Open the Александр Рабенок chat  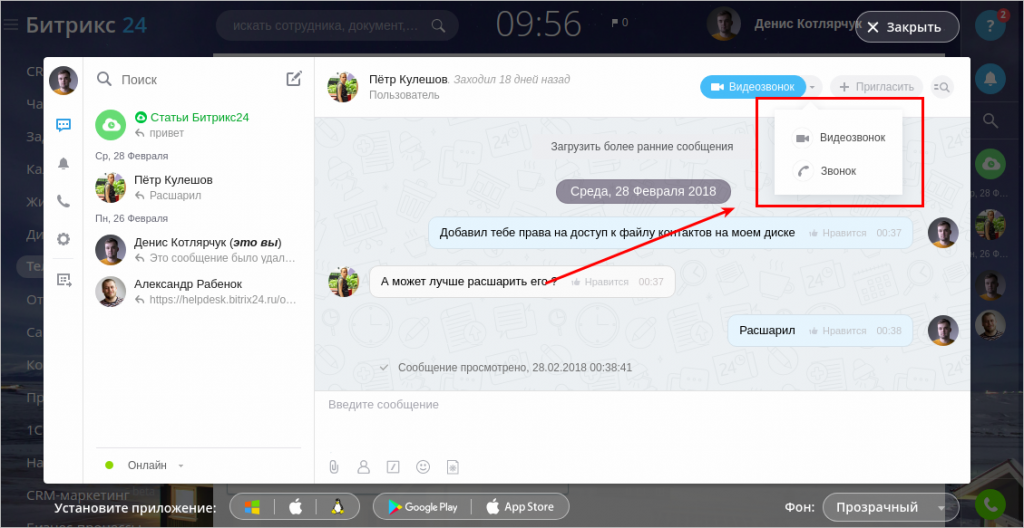[x=199, y=292]
